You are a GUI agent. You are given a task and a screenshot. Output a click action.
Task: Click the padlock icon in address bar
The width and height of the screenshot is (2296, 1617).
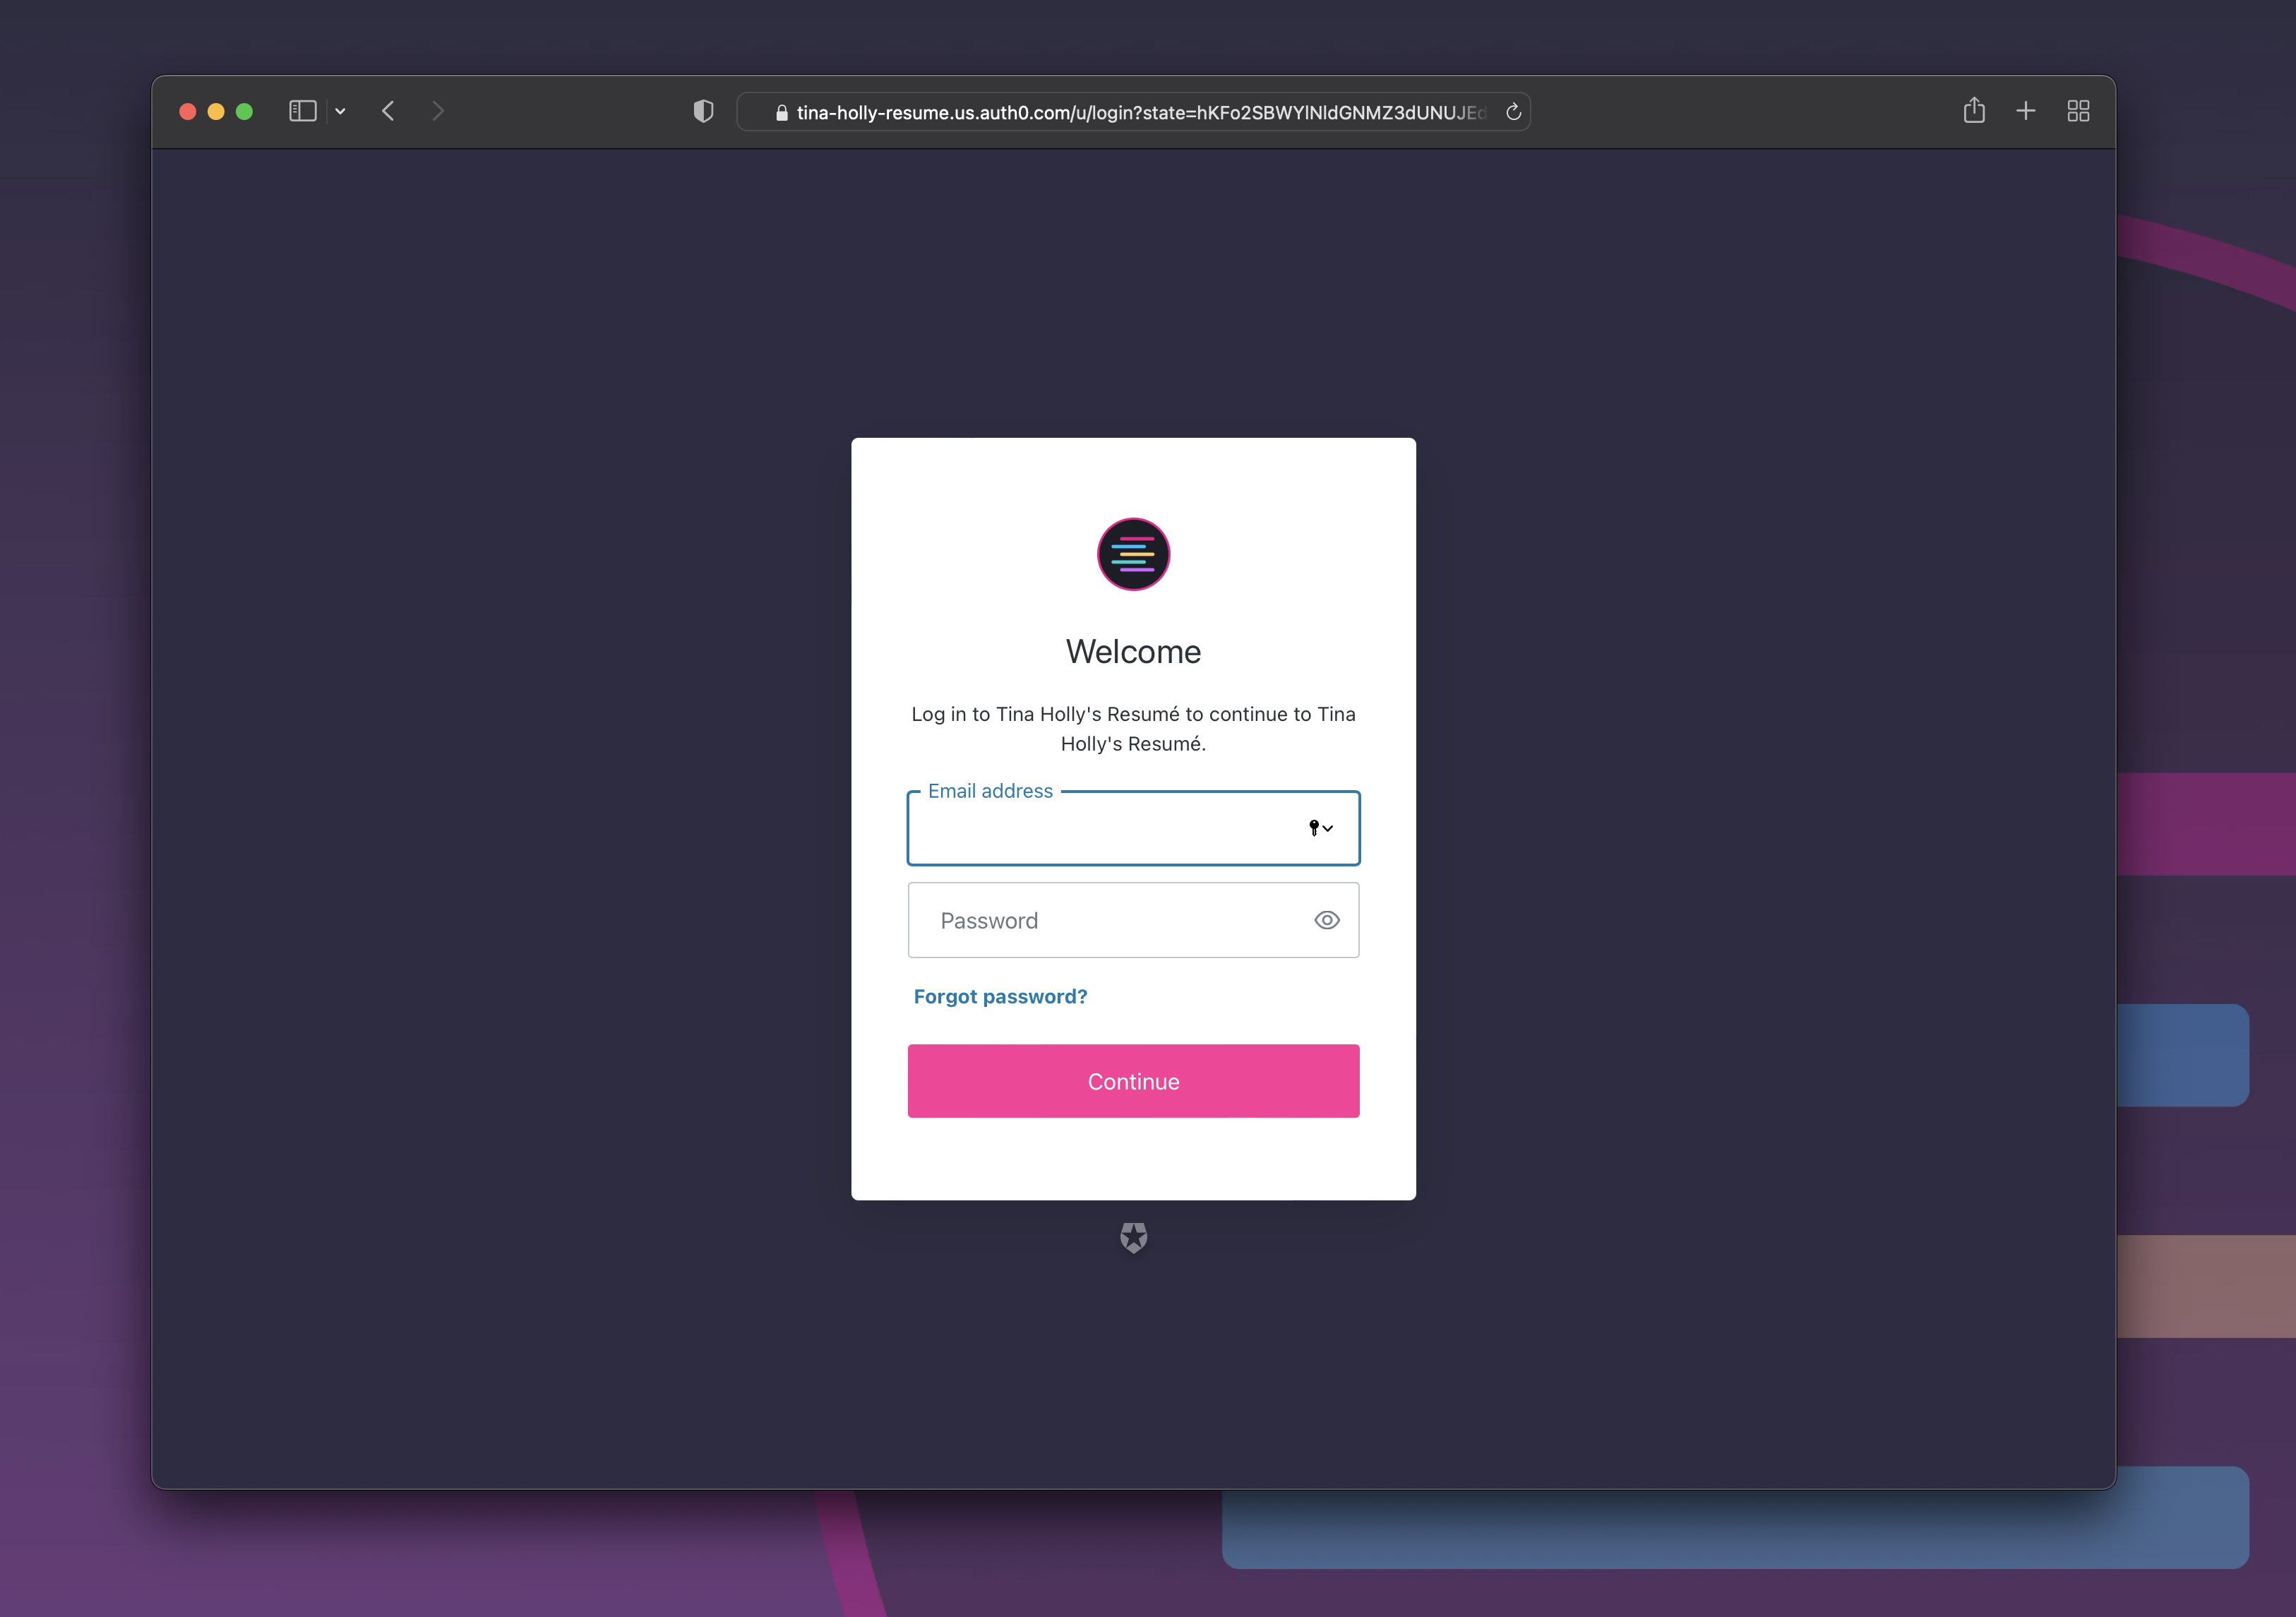pos(781,113)
